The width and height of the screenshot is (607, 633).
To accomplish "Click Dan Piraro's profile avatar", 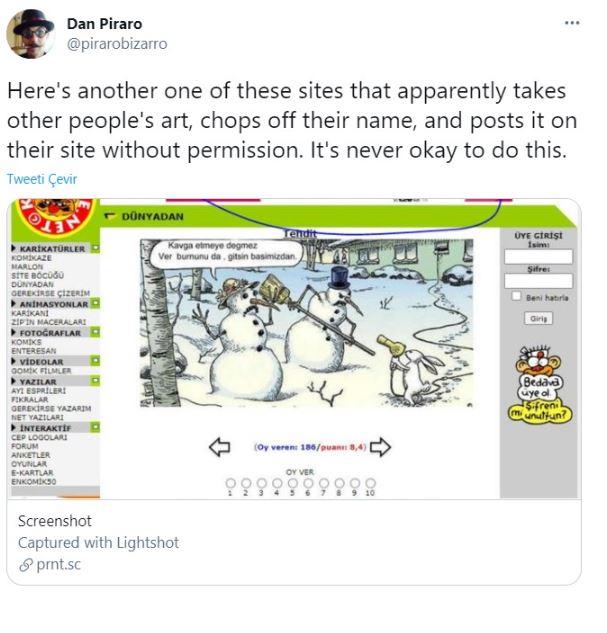I will (x=31, y=34).
